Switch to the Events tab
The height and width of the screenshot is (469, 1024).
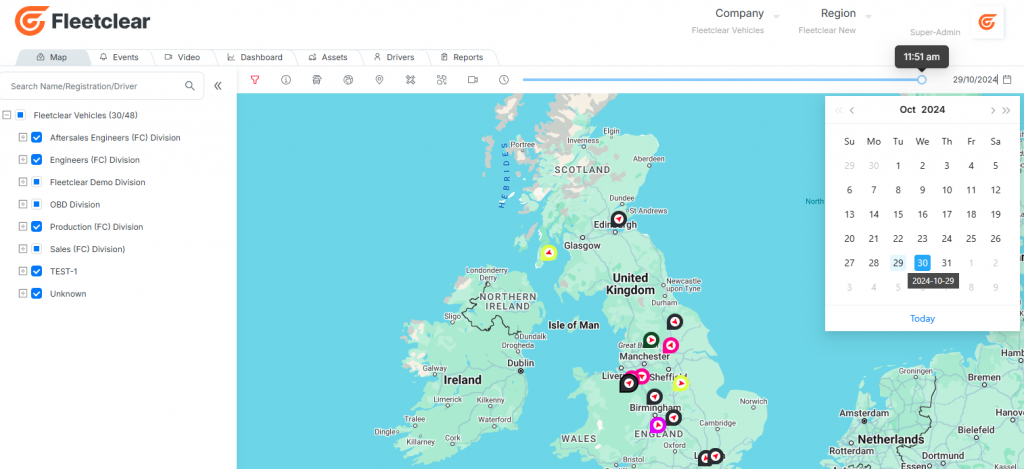(119, 57)
